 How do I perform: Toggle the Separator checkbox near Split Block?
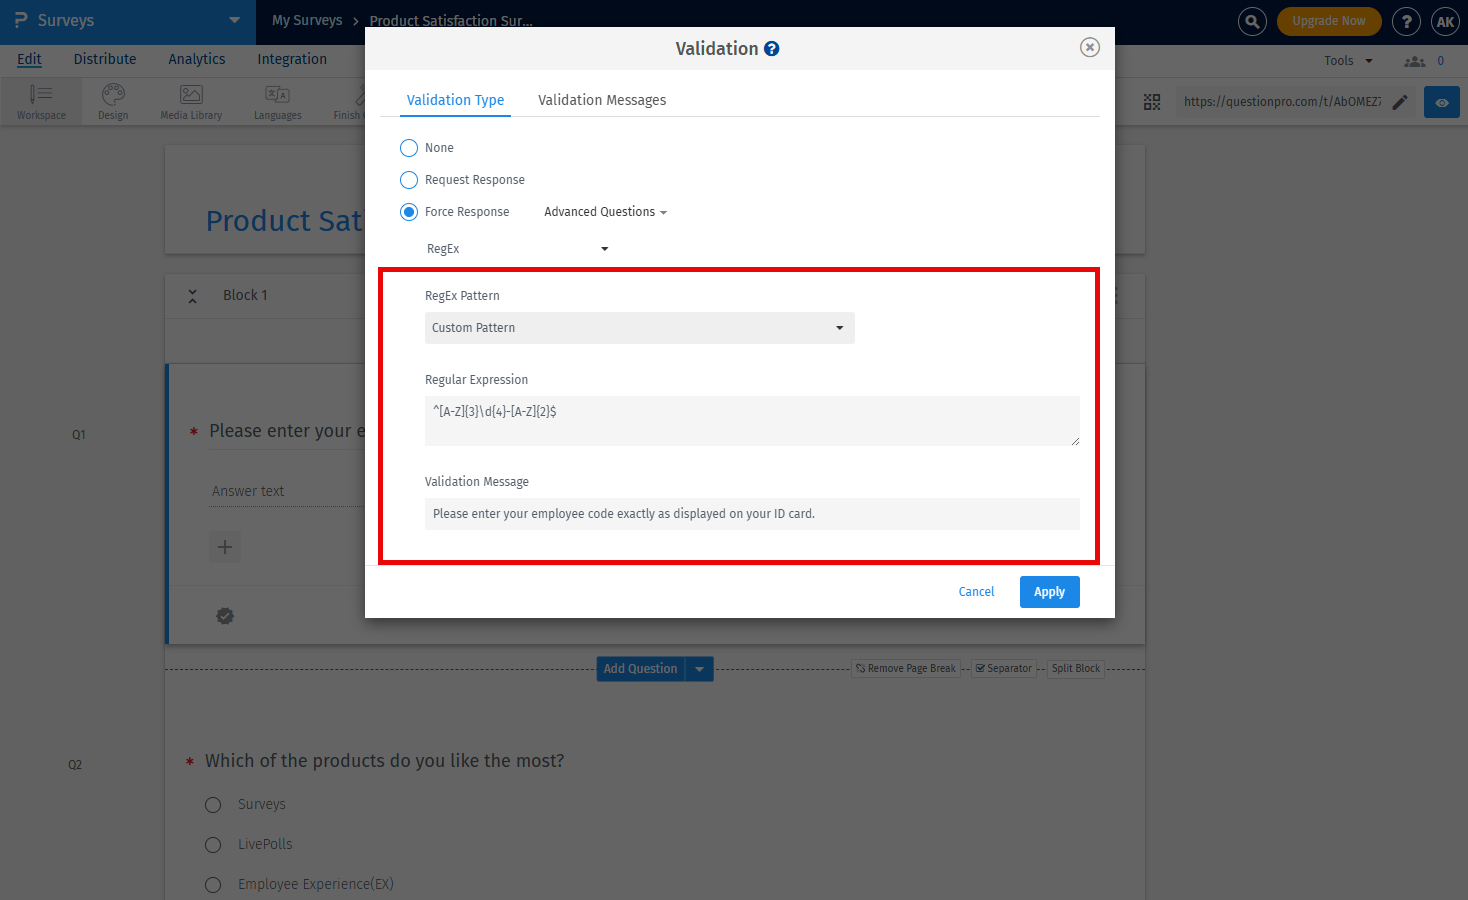pyautogui.click(x=978, y=668)
